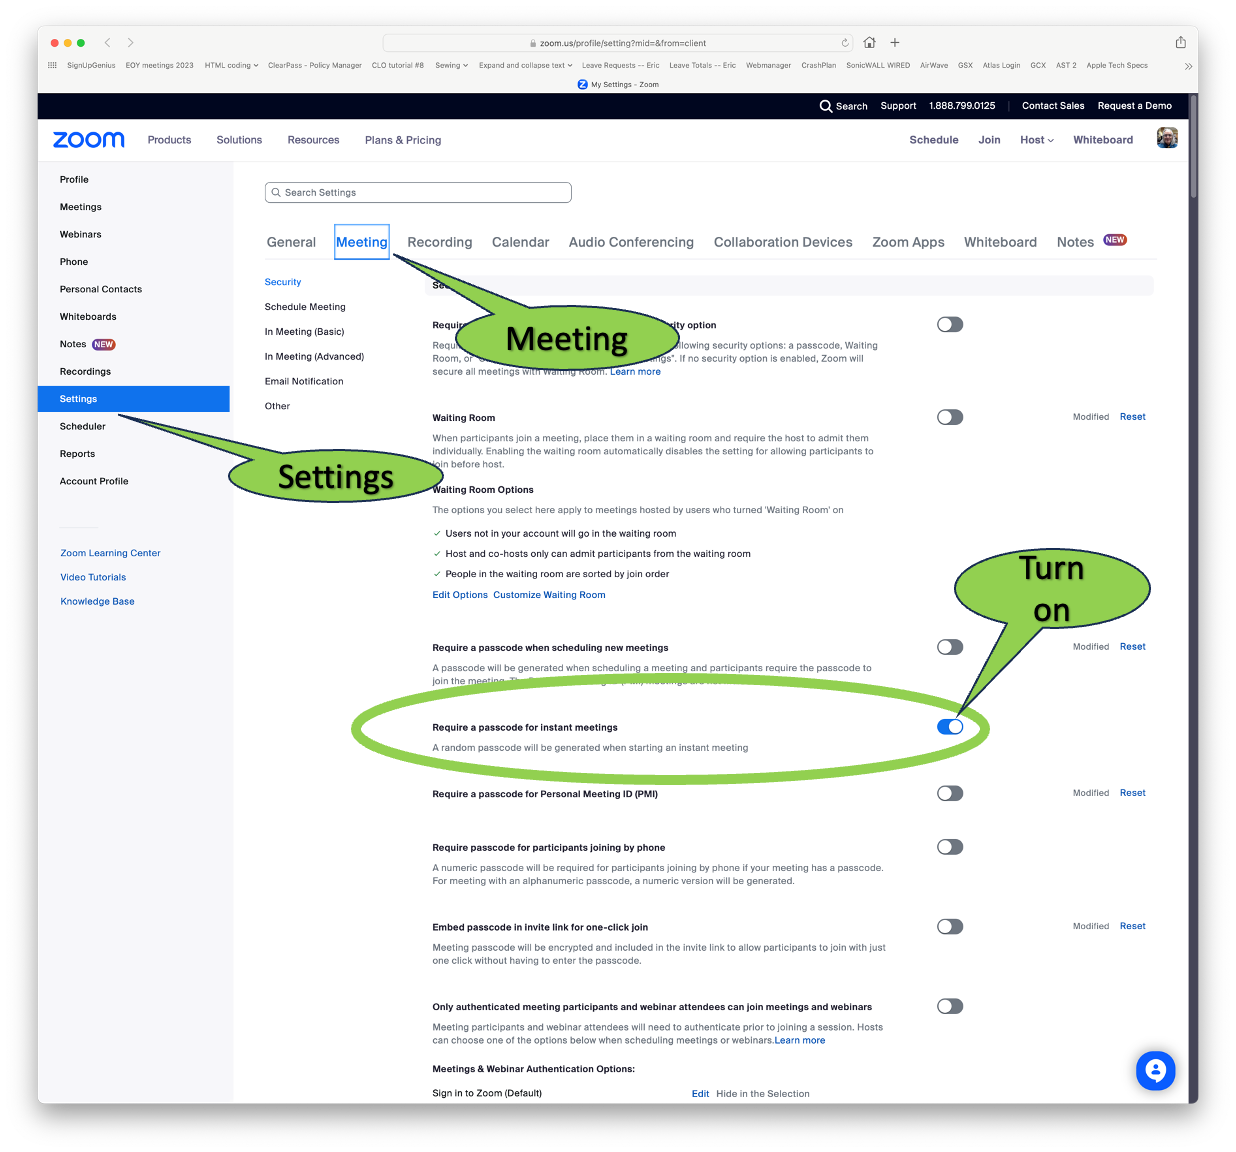The width and height of the screenshot is (1236, 1152).
Task: Open Profile in the left sidebar
Action: click(x=74, y=180)
